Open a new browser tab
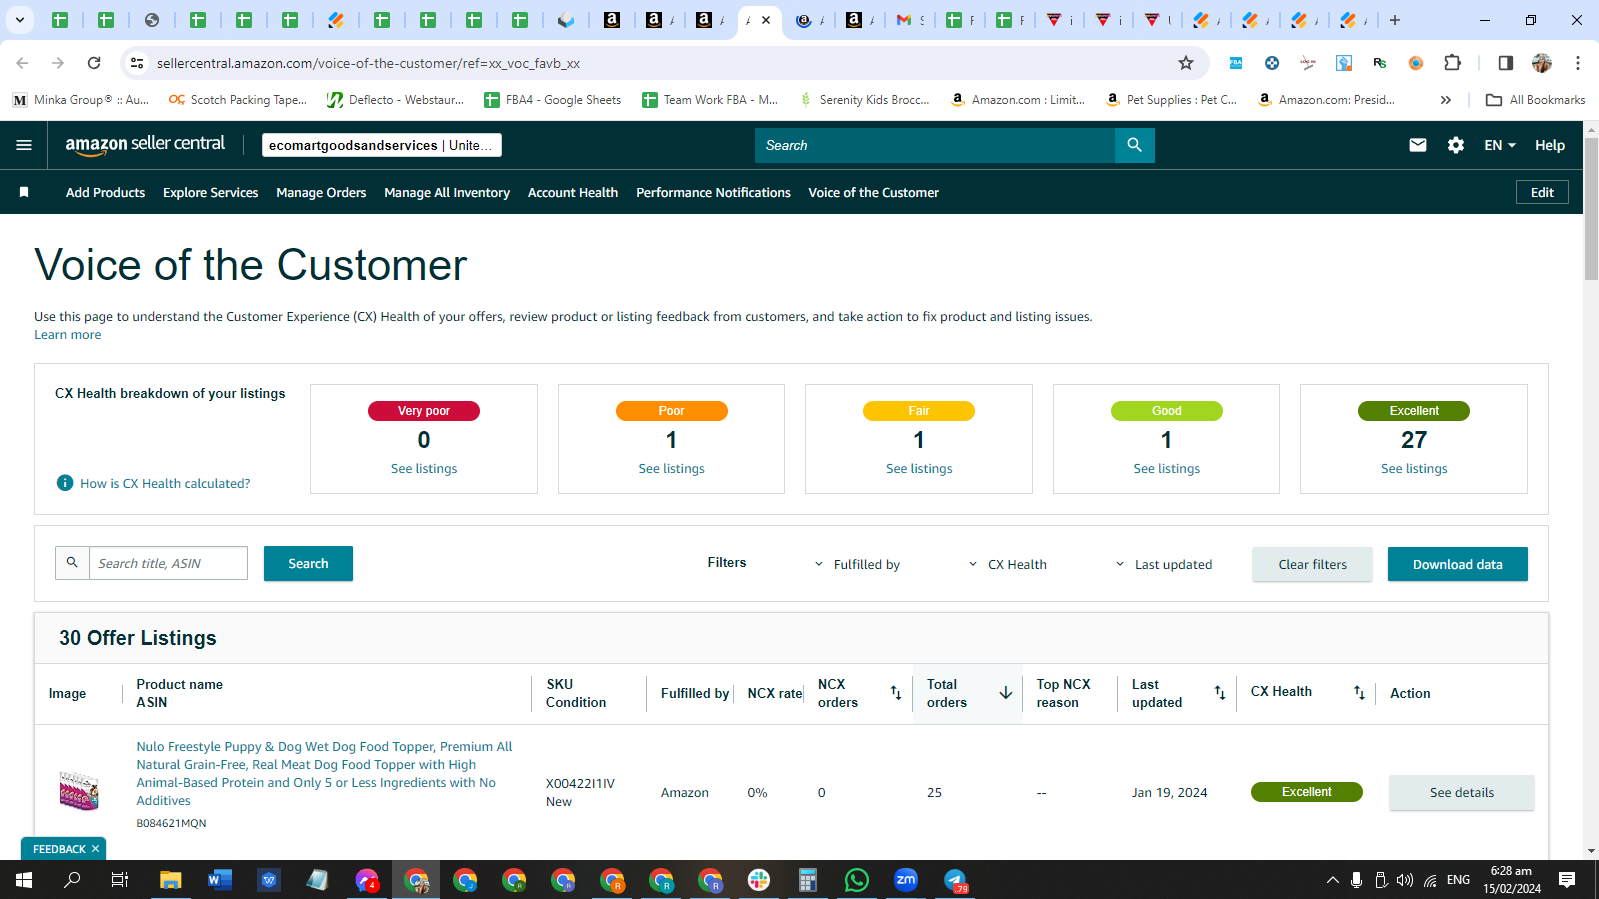 1395,20
